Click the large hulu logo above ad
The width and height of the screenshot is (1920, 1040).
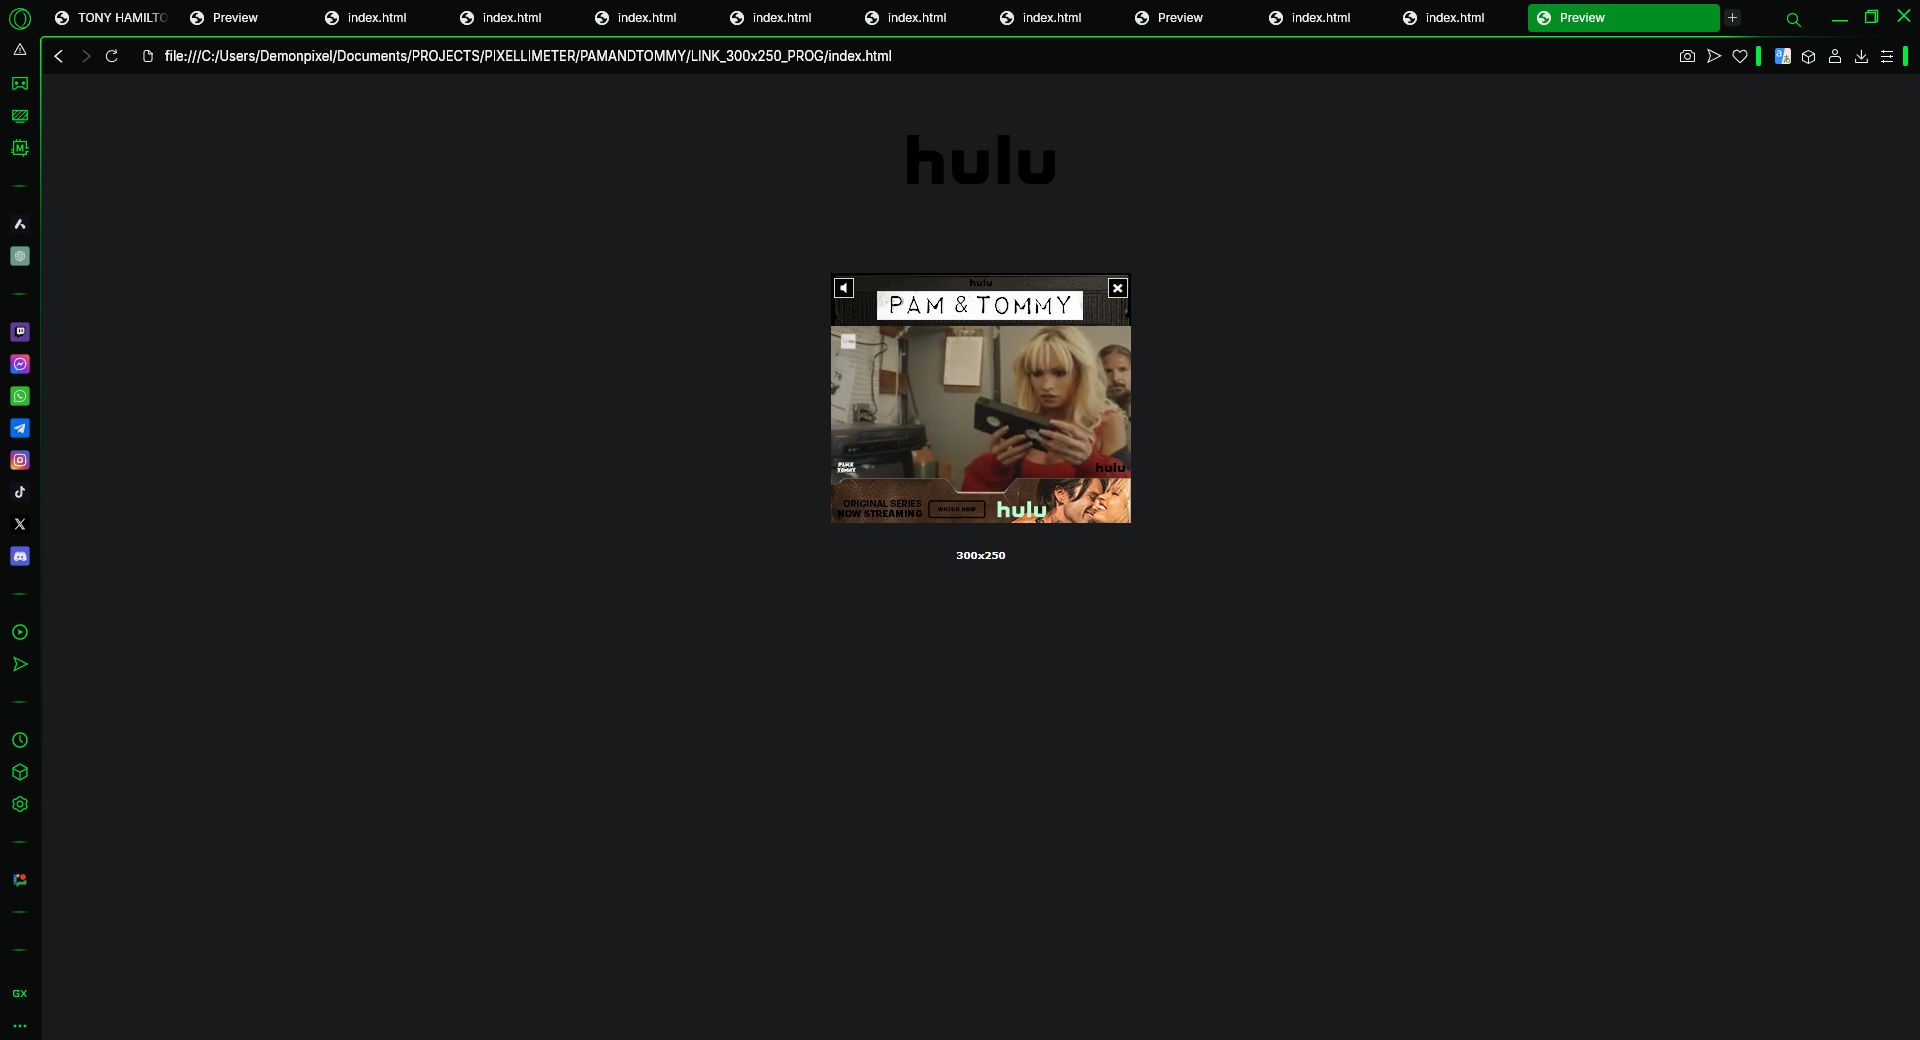coord(981,160)
